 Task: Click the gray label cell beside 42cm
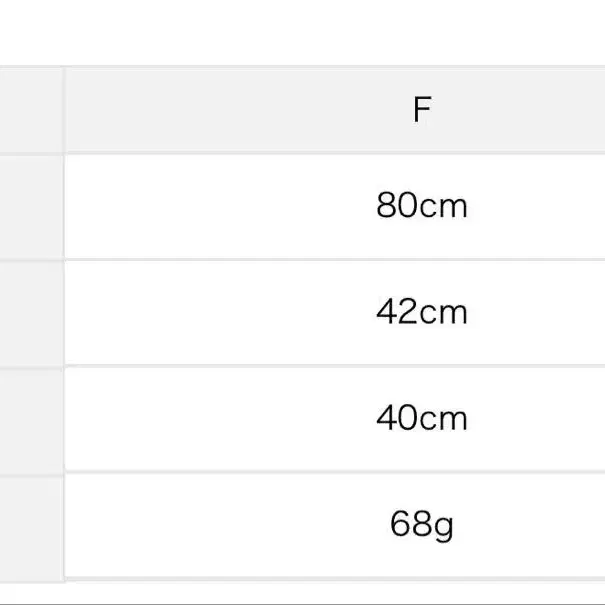pyautogui.click(x=30, y=312)
